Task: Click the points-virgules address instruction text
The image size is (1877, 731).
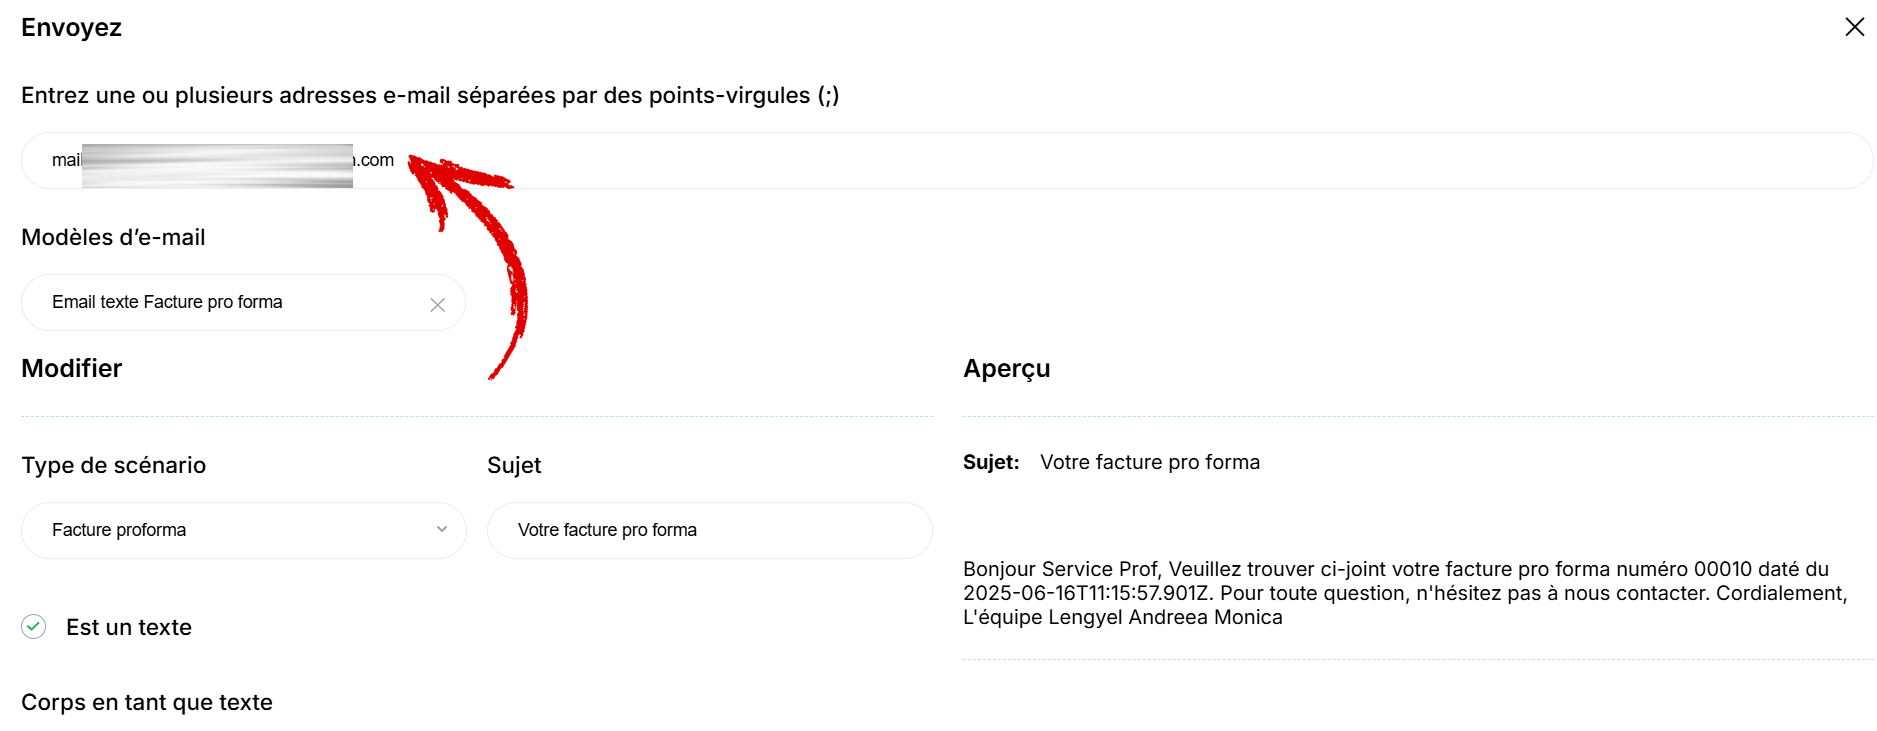Action: [x=430, y=95]
